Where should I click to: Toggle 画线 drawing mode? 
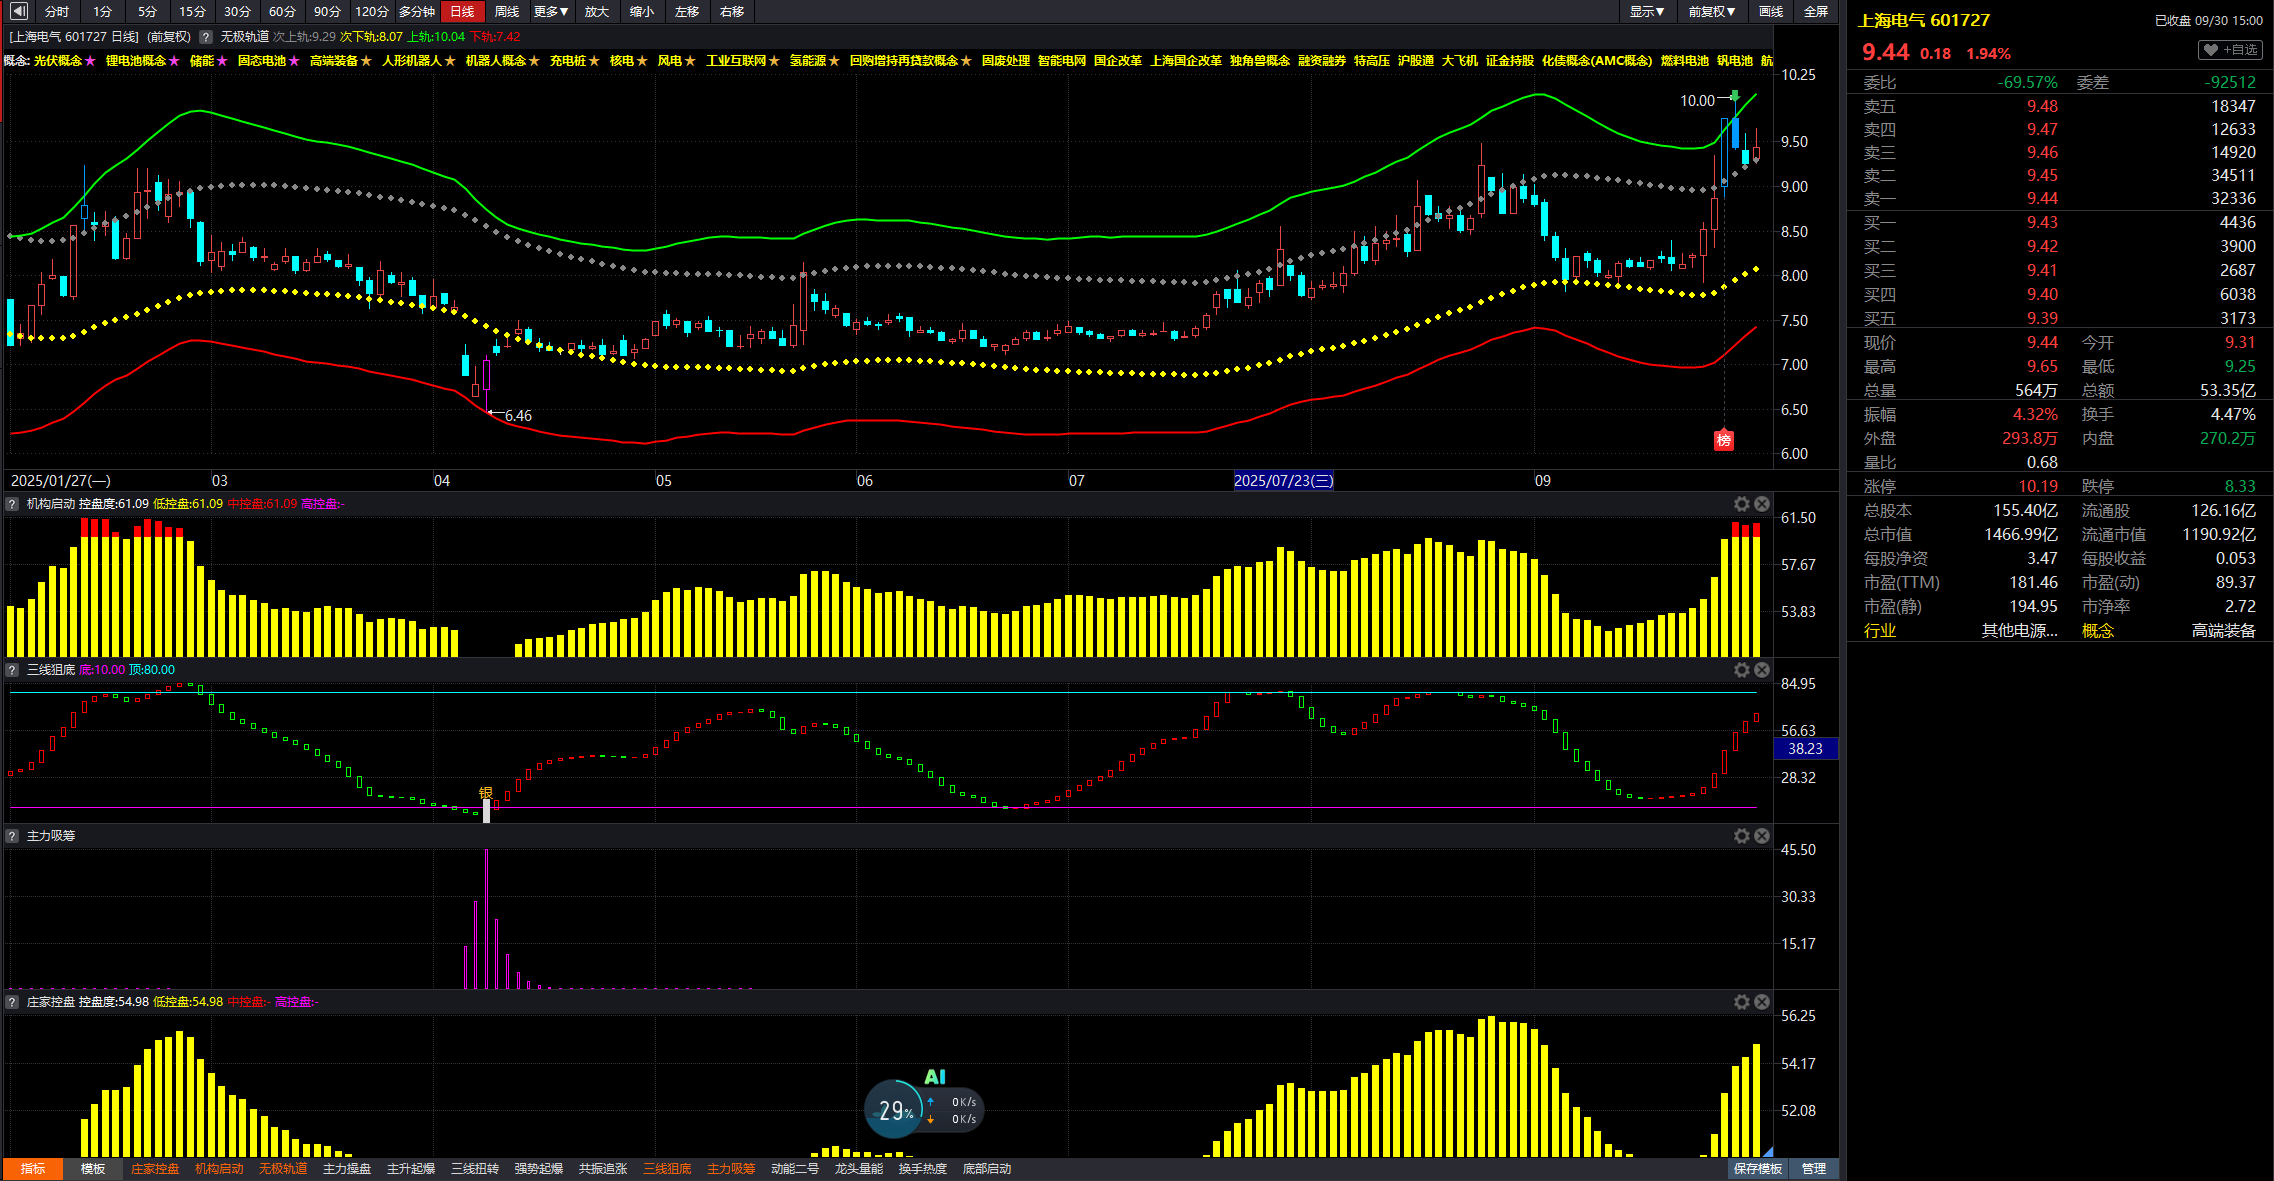(x=1771, y=11)
